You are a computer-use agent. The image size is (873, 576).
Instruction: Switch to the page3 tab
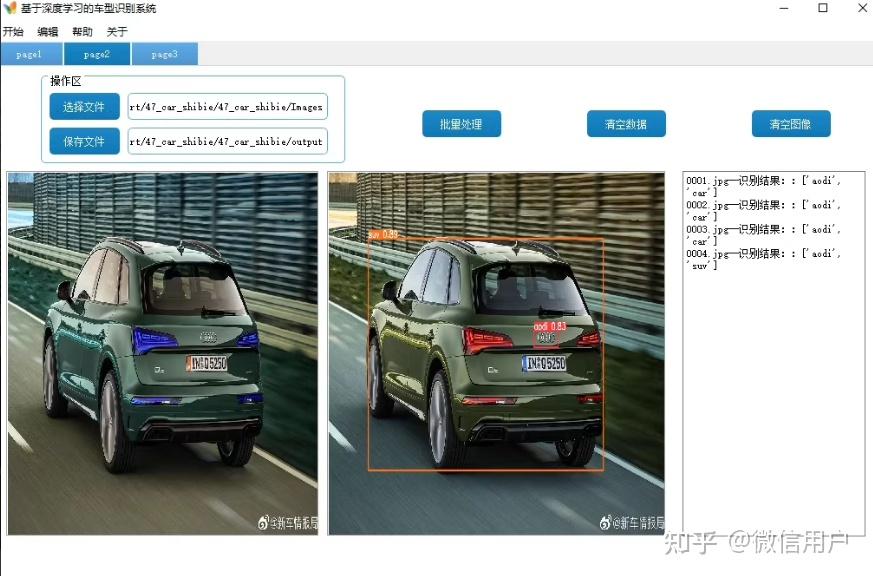point(164,55)
